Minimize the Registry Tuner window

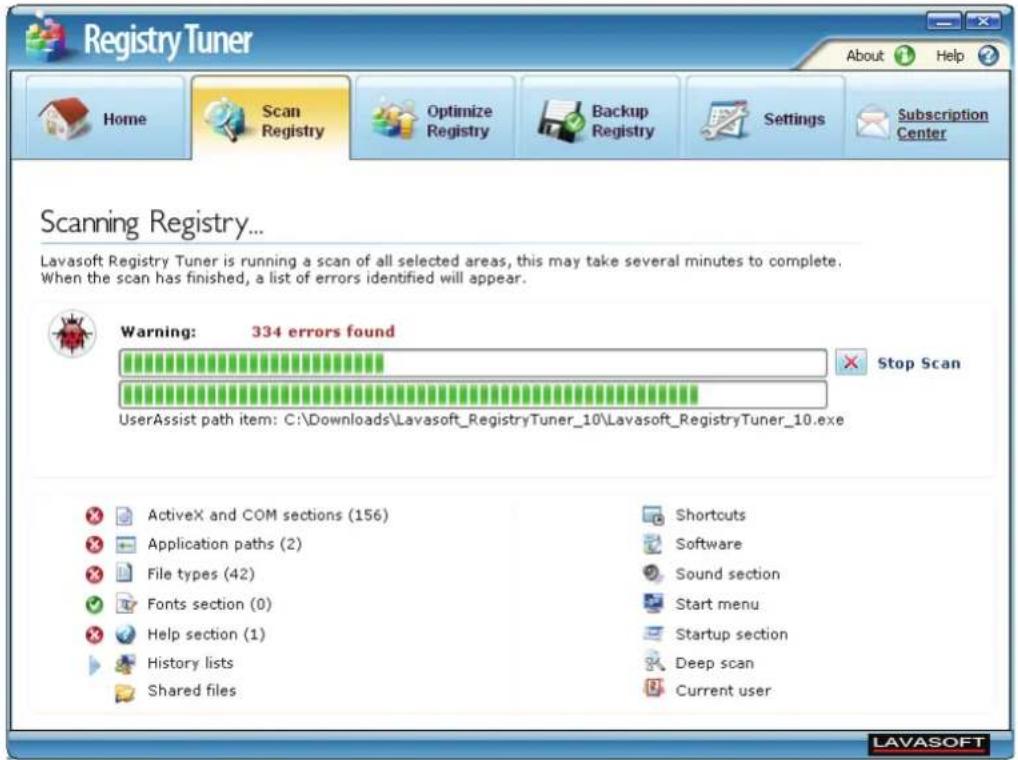pyautogui.click(x=943, y=21)
